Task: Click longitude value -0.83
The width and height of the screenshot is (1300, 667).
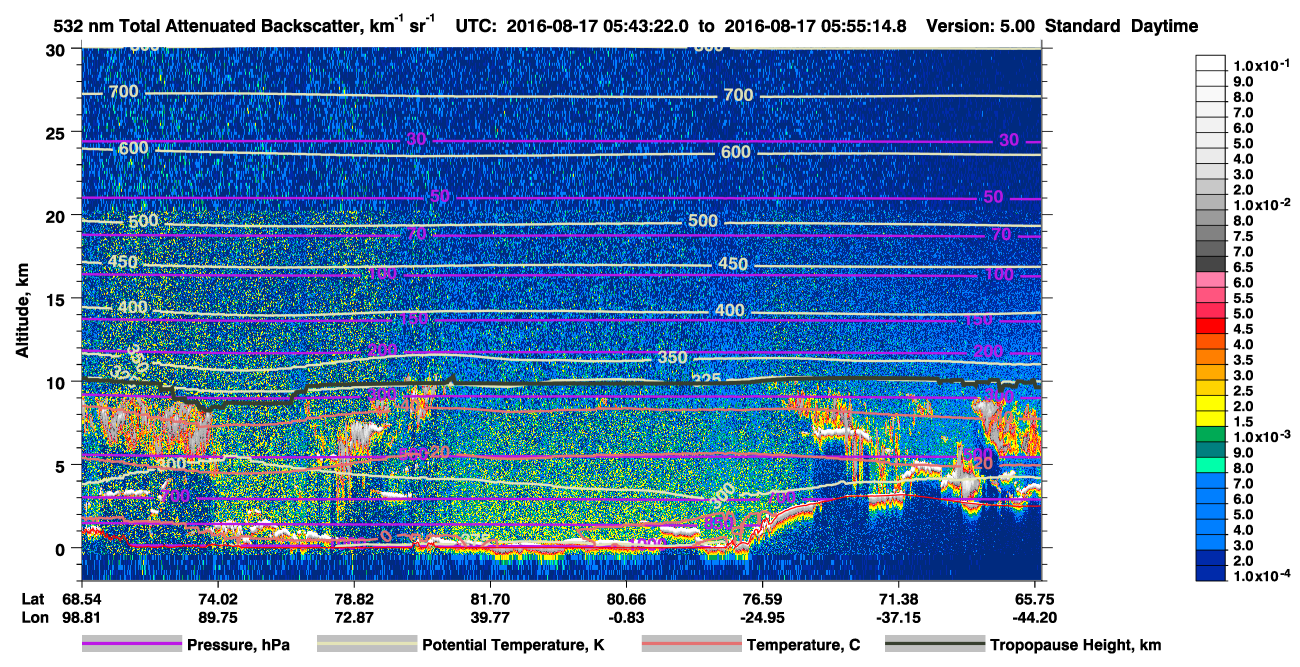Action: tap(626, 618)
